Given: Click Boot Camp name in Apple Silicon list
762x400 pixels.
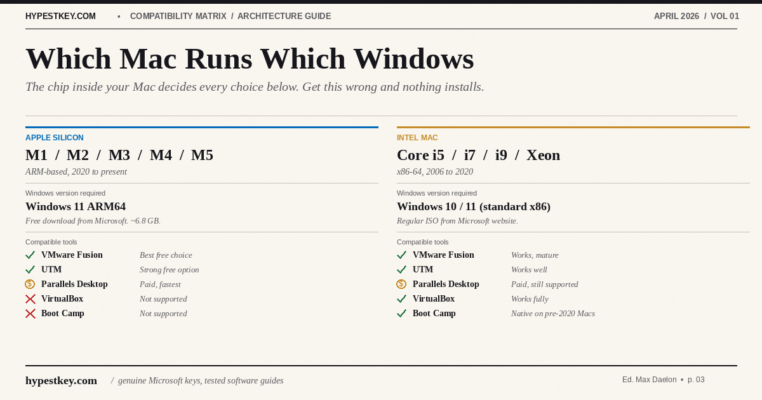Looking at the screenshot, I should click(63, 313).
